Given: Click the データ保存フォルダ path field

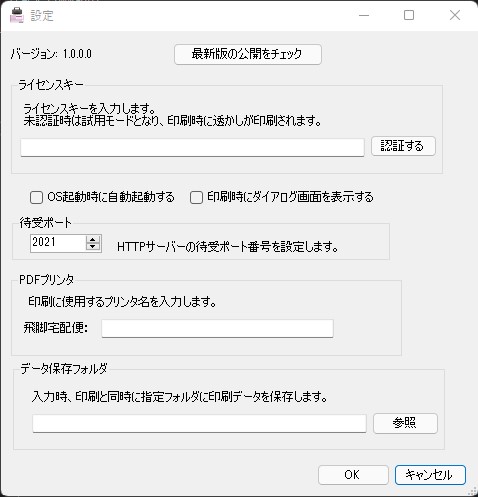Looking at the screenshot, I should (x=199, y=424).
